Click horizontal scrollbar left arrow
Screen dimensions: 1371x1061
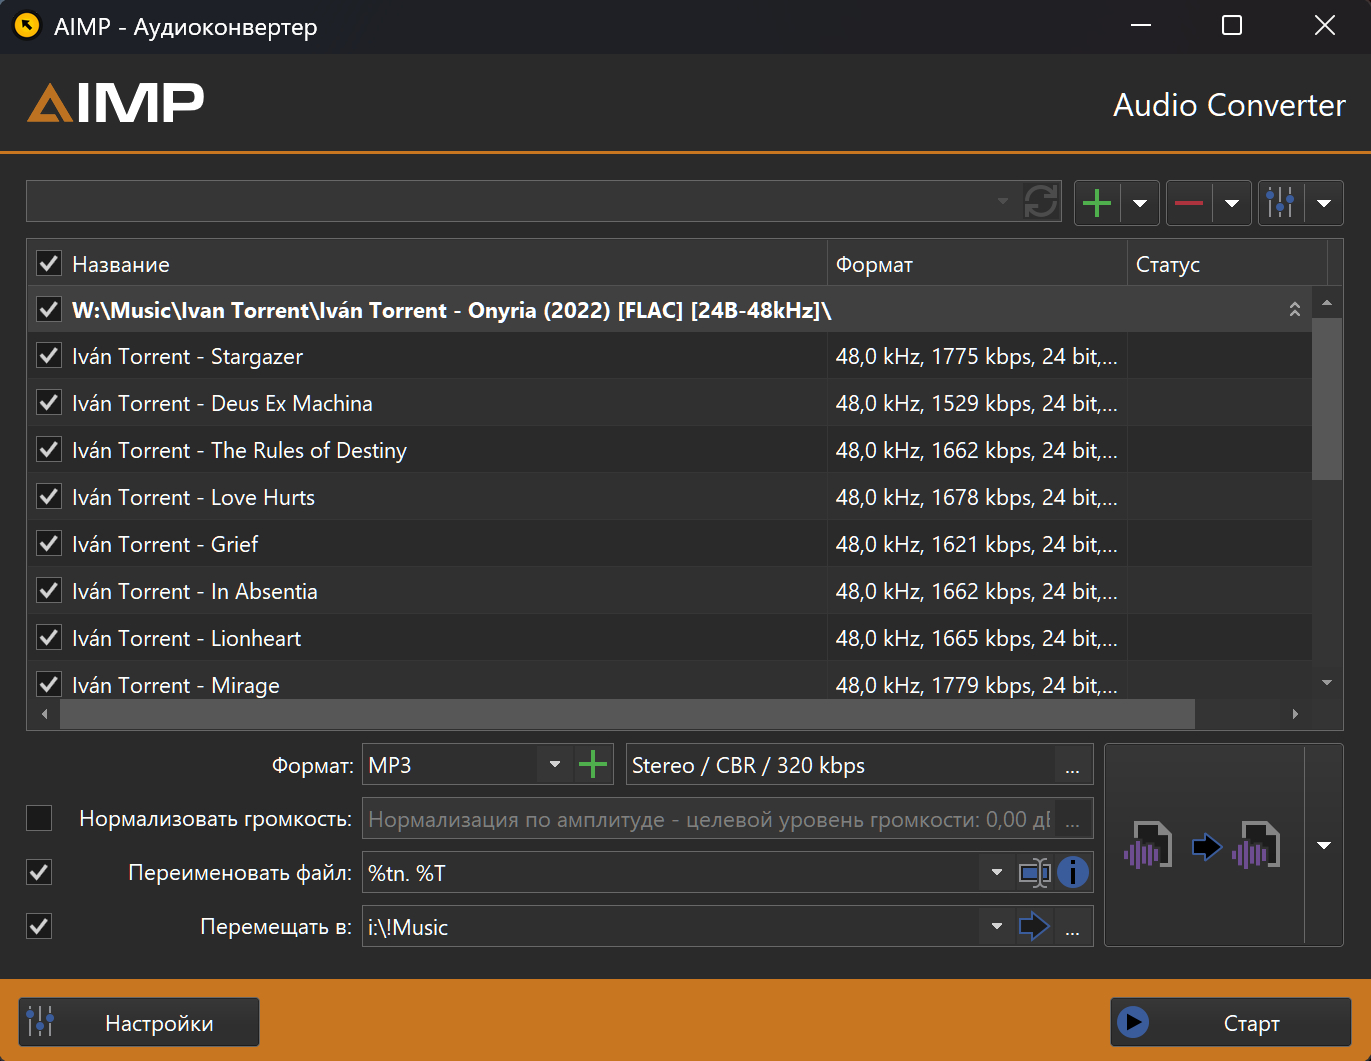[x=44, y=714]
